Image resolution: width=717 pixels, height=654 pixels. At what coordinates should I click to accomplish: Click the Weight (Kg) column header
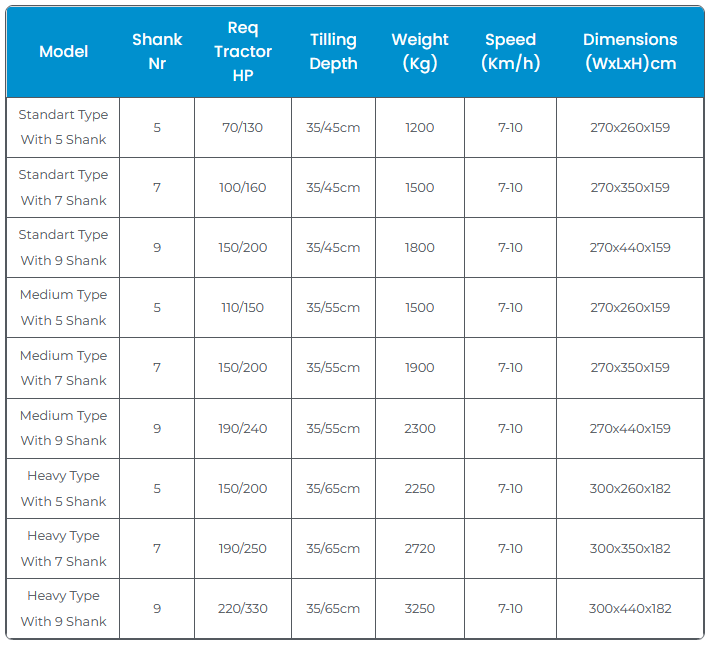tap(420, 52)
